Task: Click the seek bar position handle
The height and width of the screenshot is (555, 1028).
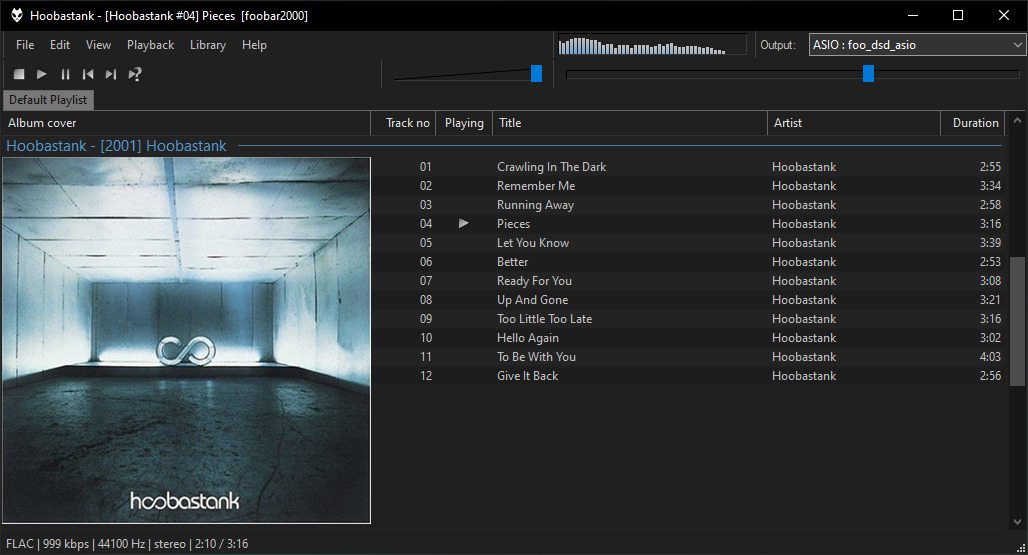Action: pos(868,73)
